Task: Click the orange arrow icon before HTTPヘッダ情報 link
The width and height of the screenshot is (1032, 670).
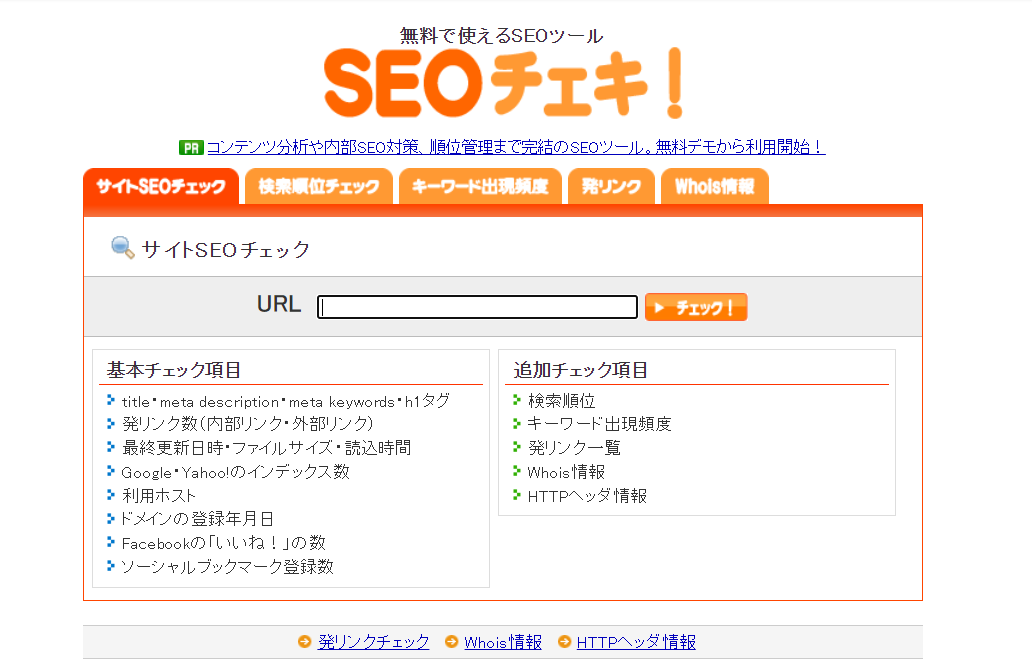Action: point(564,642)
